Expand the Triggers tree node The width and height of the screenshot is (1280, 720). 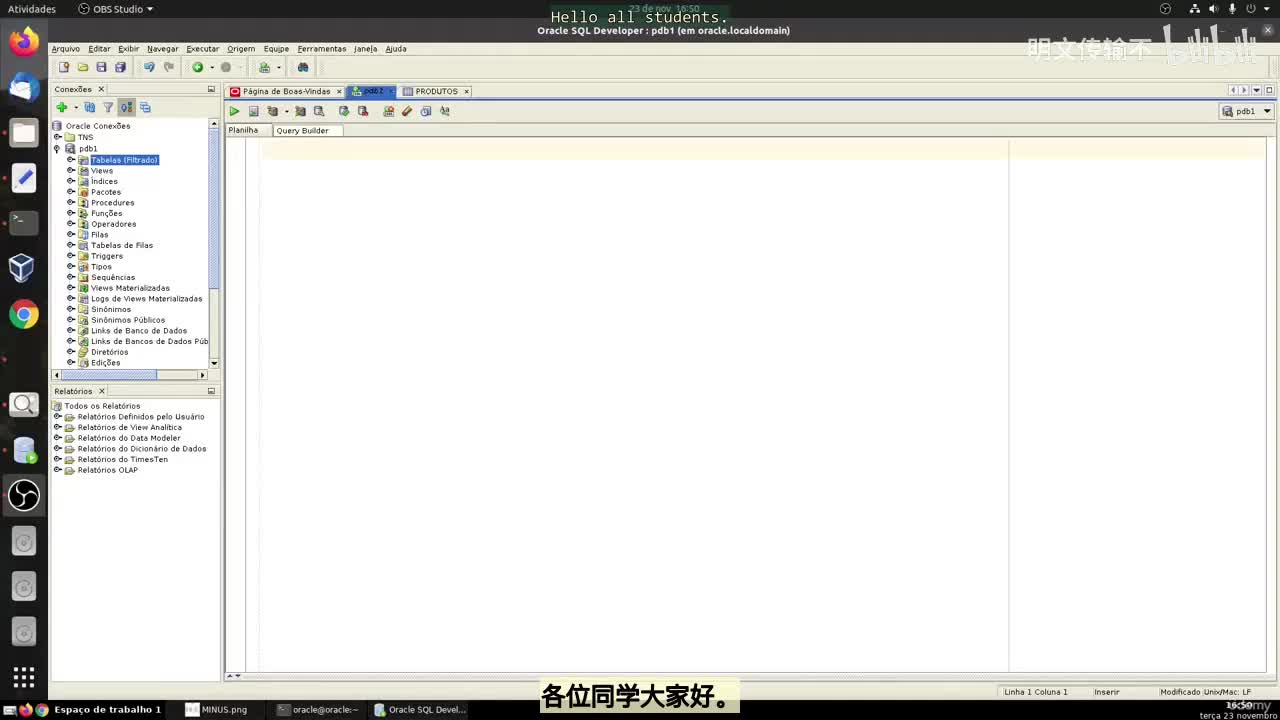71,256
